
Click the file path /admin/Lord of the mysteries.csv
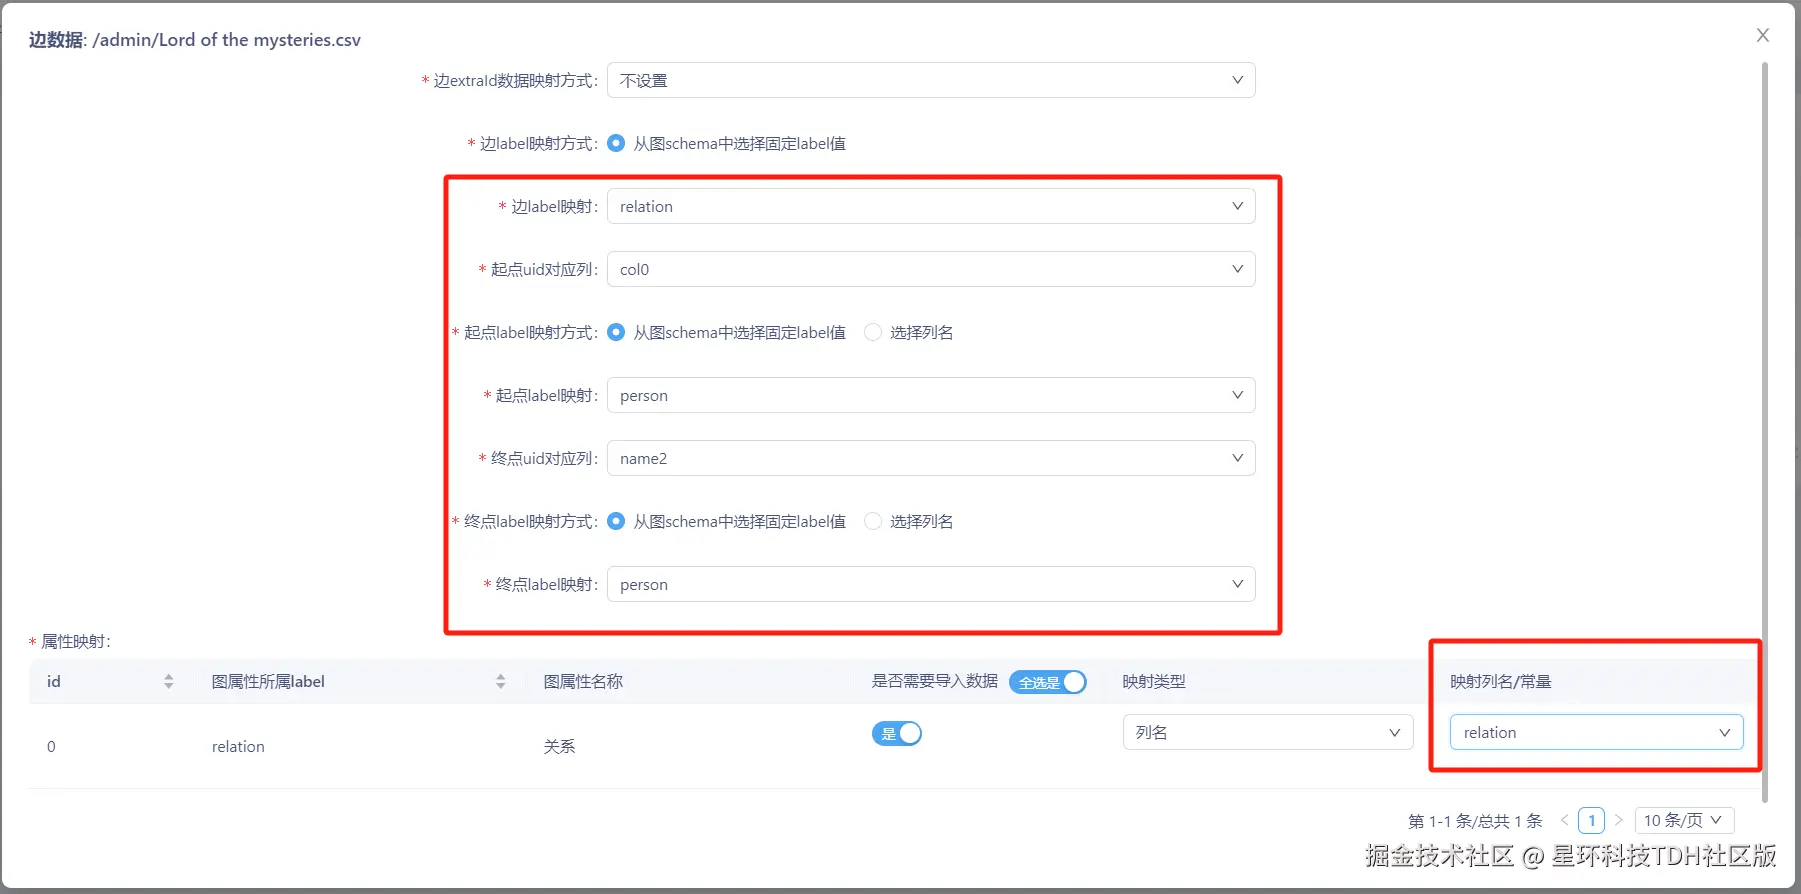click(227, 40)
